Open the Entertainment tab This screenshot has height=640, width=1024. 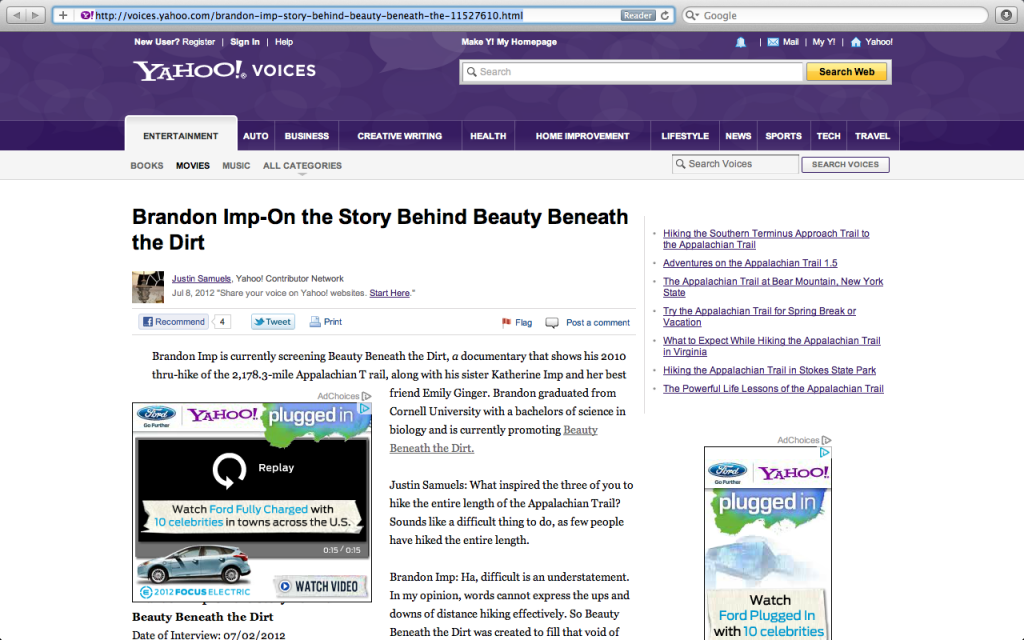tap(181, 136)
